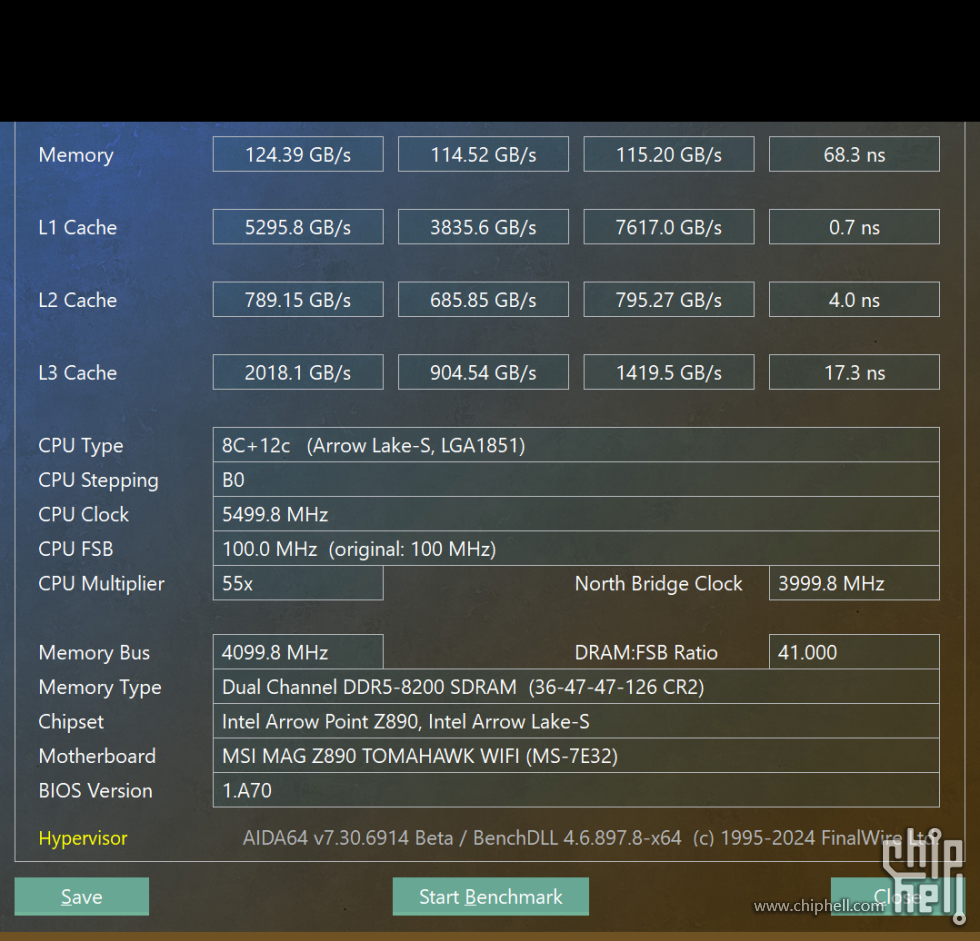Click the CPU Clock label
This screenshot has width=980, height=941.
83,514
